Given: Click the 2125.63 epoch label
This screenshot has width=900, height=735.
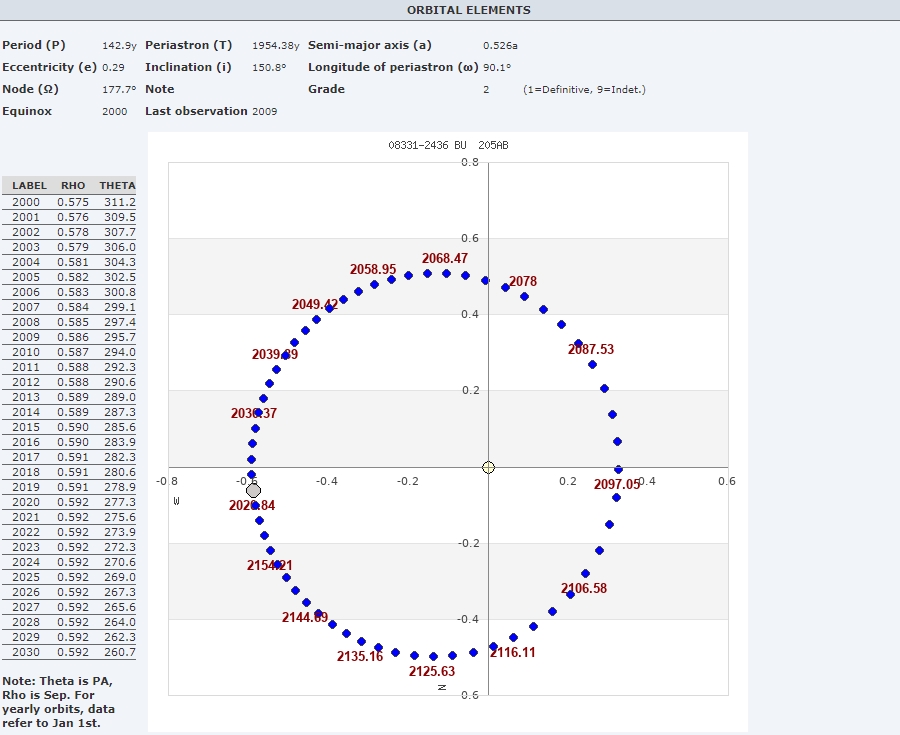Looking at the screenshot, I should 432,671.
